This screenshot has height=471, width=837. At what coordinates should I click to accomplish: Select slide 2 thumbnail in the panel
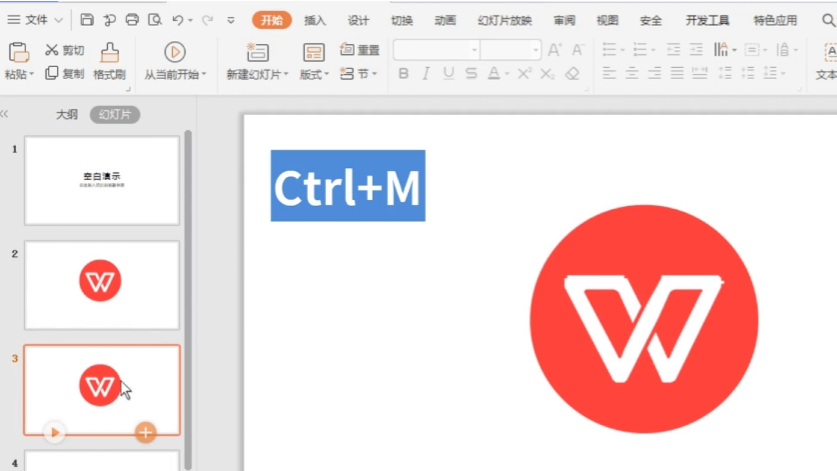(x=102, y=284)
